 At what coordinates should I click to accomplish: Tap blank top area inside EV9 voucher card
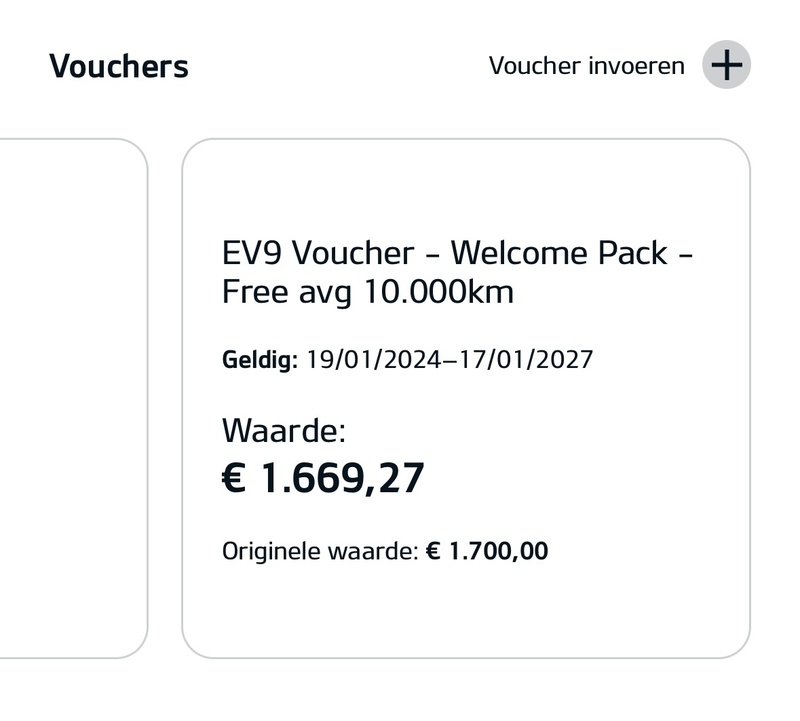[x=465, y=185]
